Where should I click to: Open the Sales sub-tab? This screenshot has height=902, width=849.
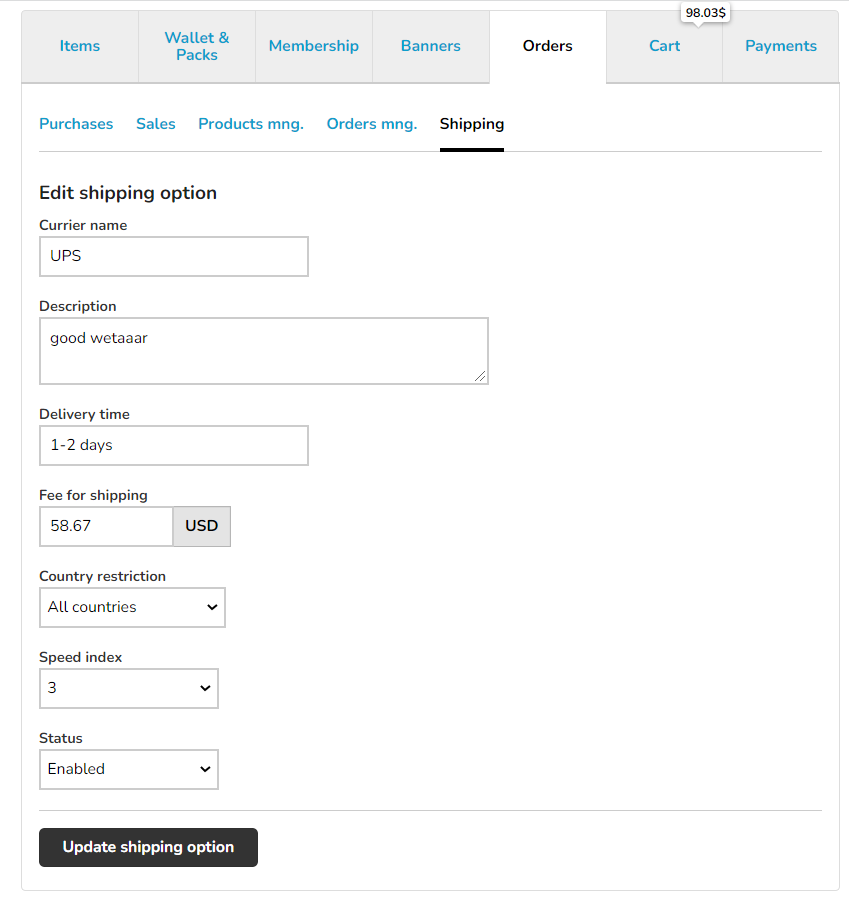(x=155, y=124)
